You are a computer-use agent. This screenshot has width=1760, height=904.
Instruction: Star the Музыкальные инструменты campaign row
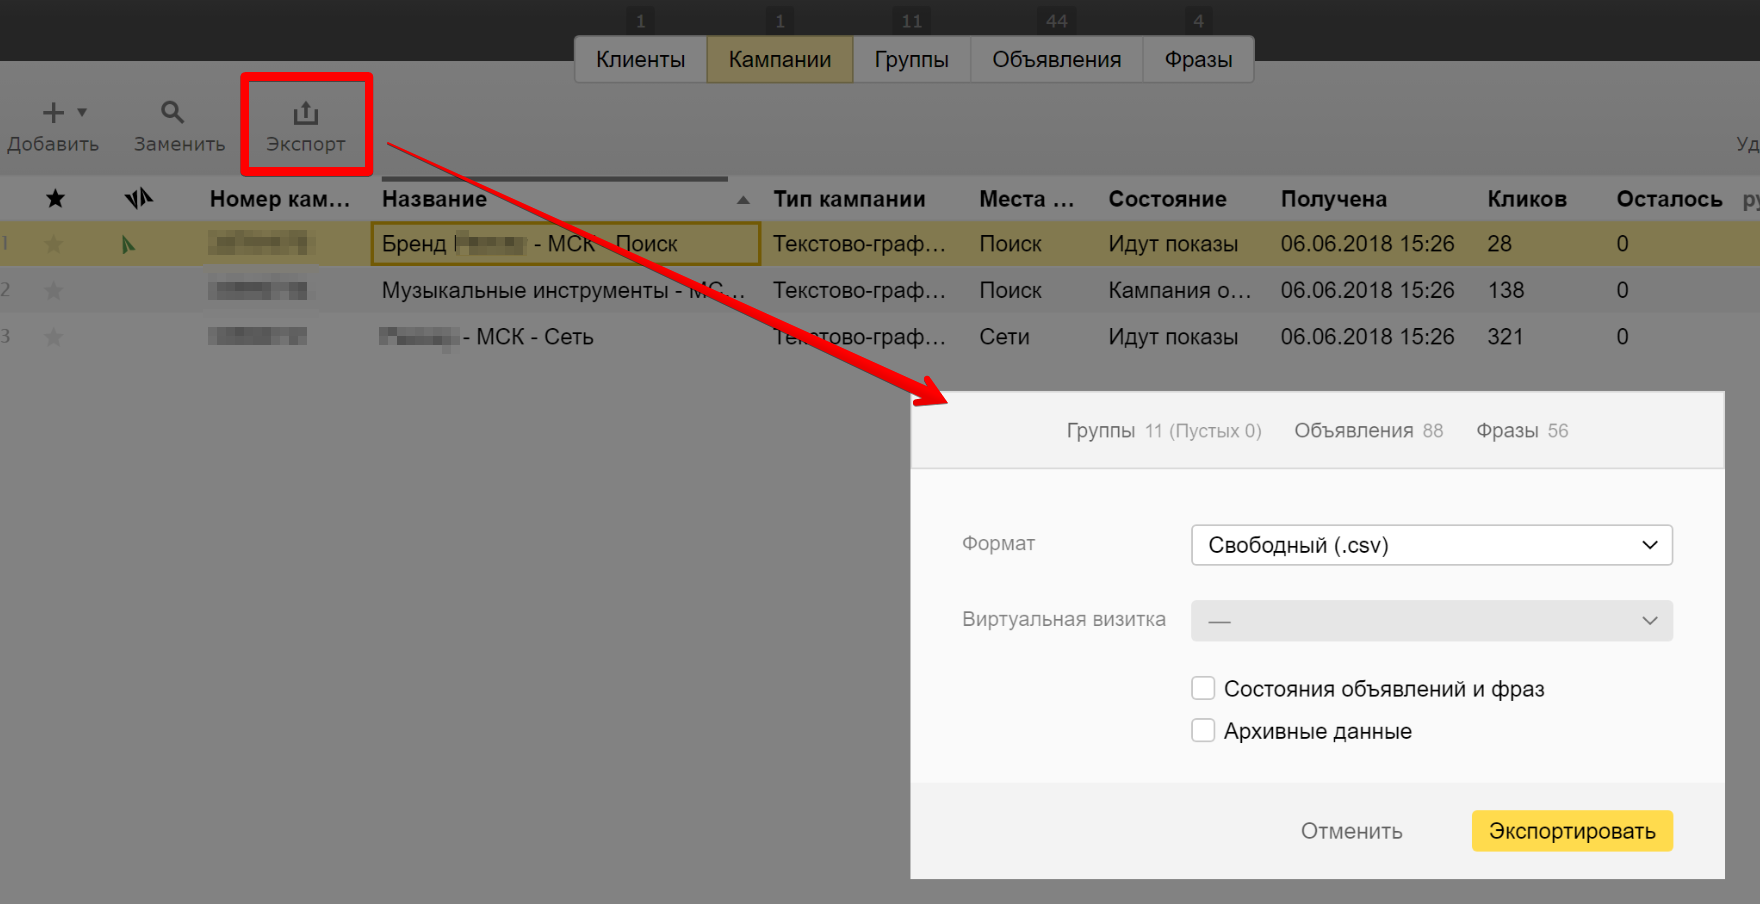point(55,291)
